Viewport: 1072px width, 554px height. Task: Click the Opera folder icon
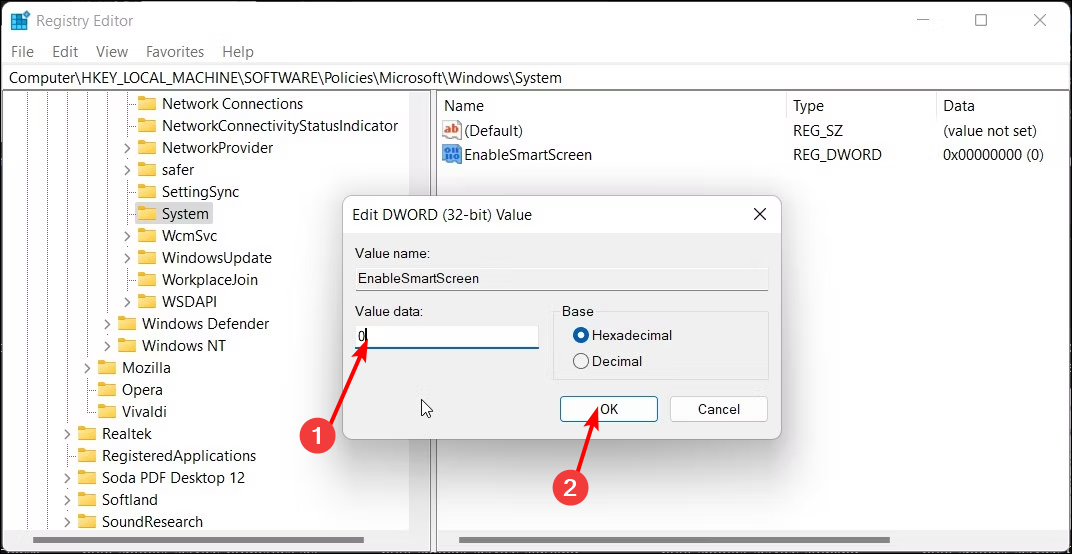[107, 390]
